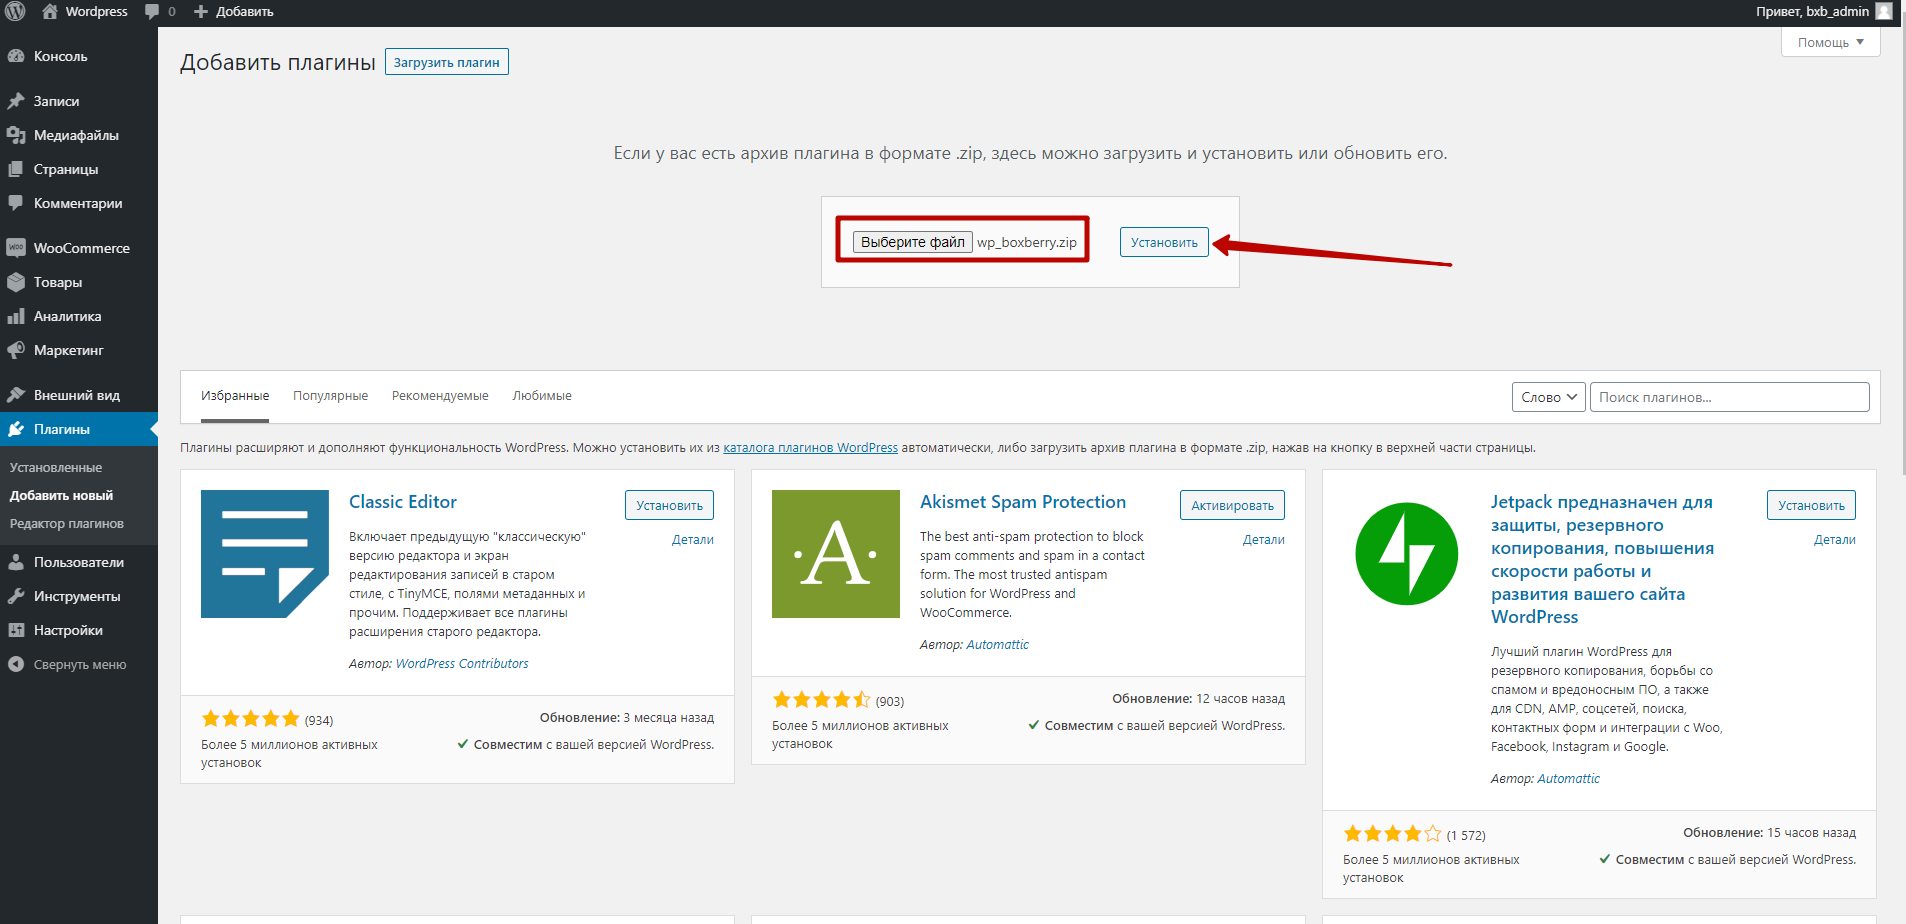Open the Akismet Spam Protection title link

click(x=1023, y=502)
